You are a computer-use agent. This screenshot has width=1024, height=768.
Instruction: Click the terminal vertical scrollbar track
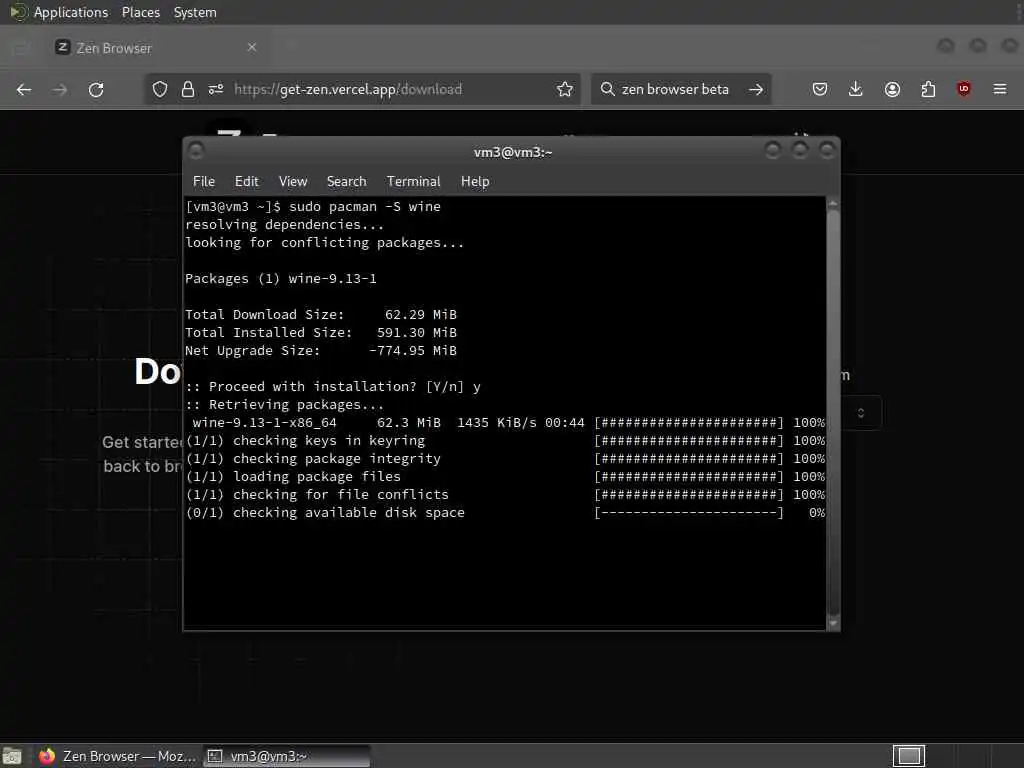(x=833, y=412)
